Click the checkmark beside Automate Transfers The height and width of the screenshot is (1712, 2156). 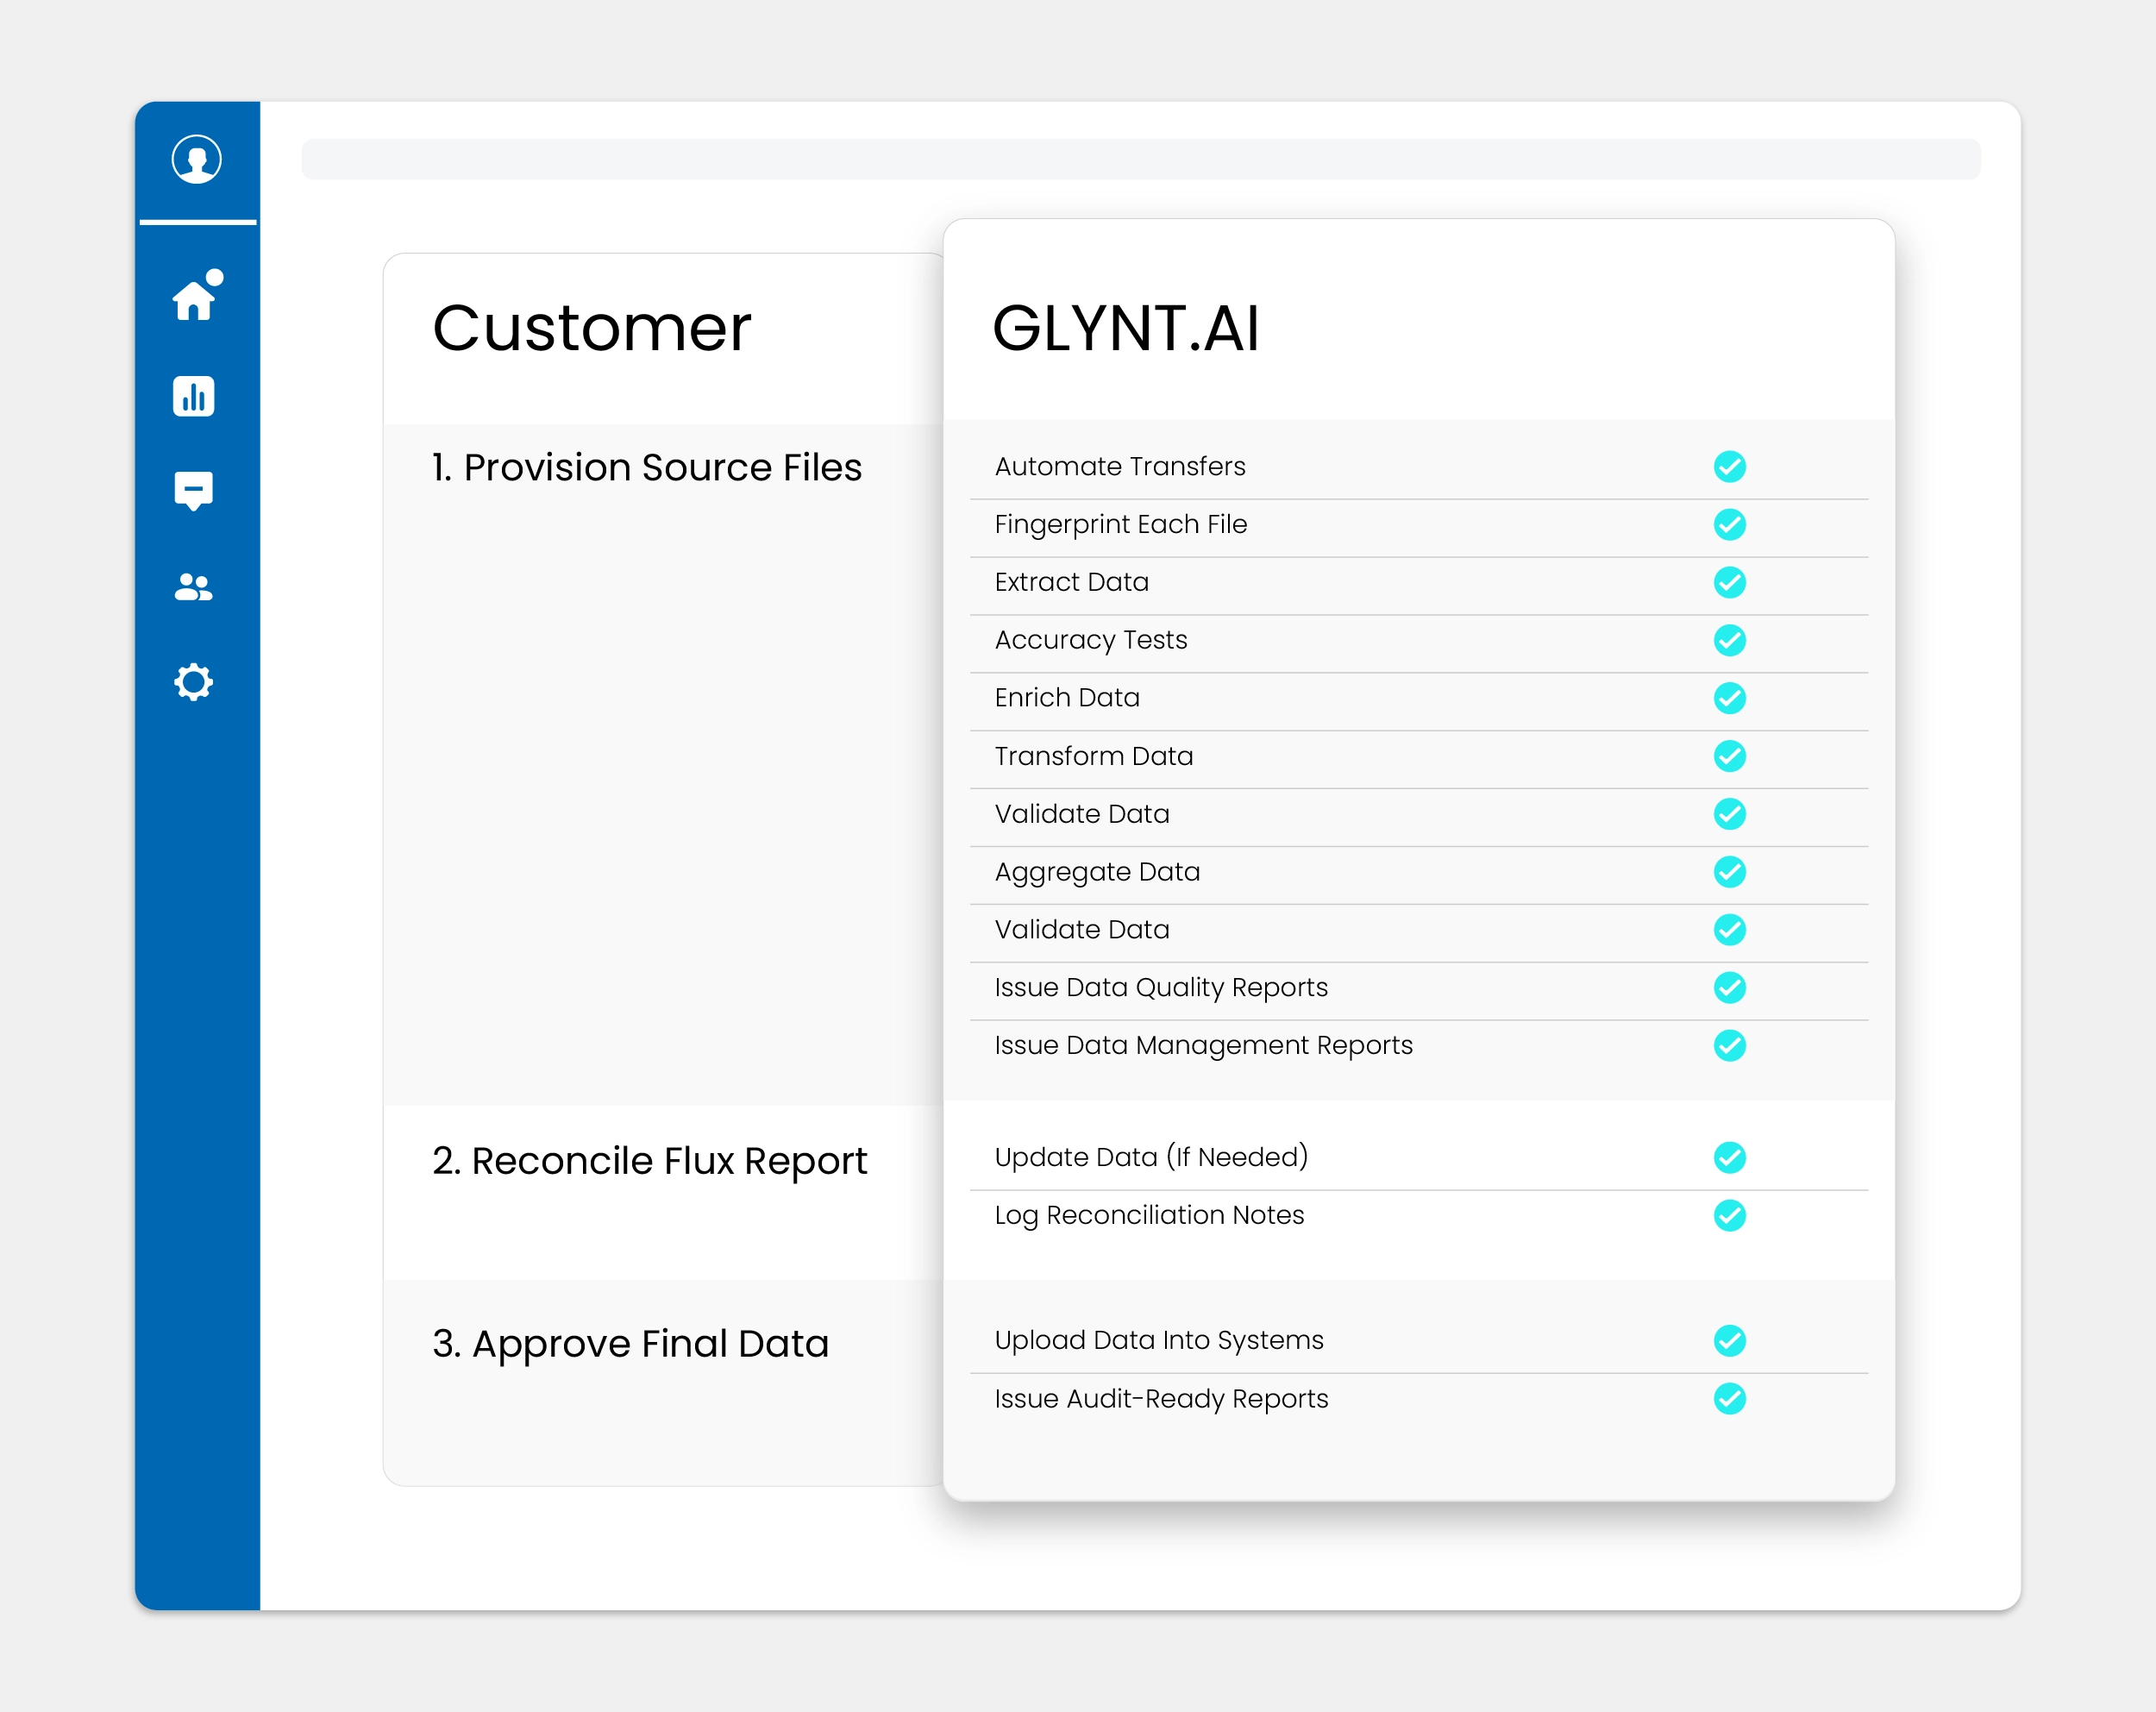1729,466
